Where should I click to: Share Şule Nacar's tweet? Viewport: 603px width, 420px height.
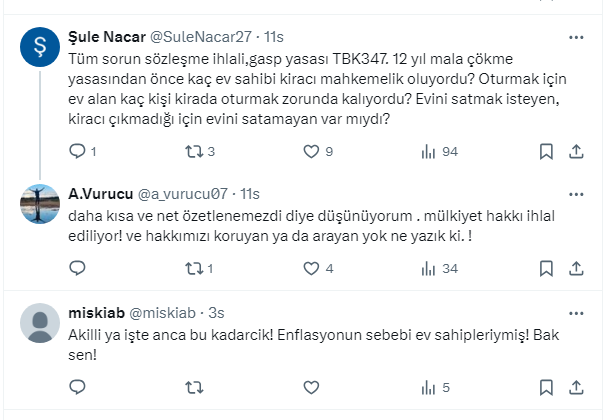click(576, 152)
